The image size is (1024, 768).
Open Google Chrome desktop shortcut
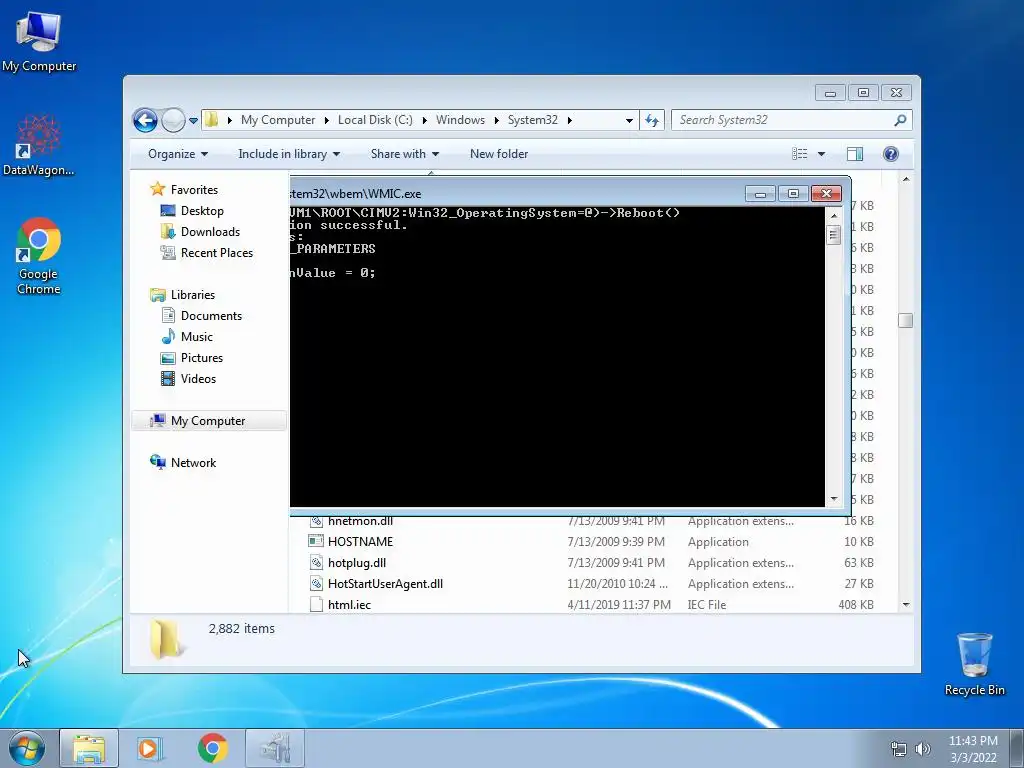point(39,255)
